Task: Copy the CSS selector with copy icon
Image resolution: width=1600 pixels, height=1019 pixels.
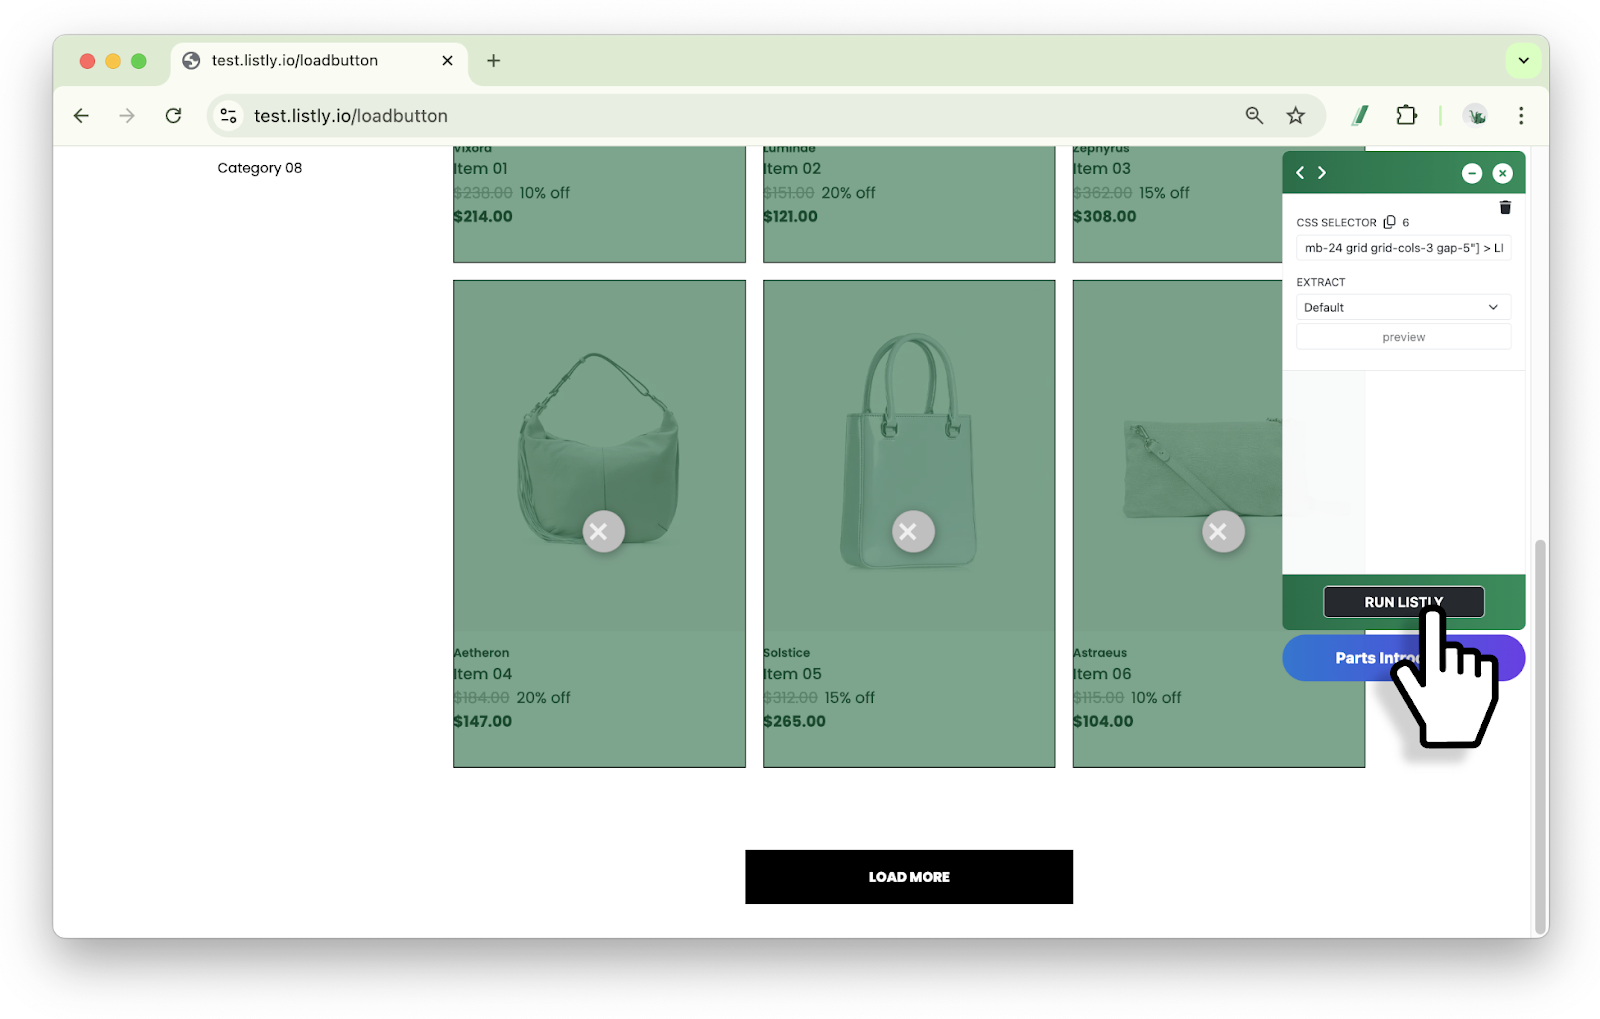Action: 1389,222
